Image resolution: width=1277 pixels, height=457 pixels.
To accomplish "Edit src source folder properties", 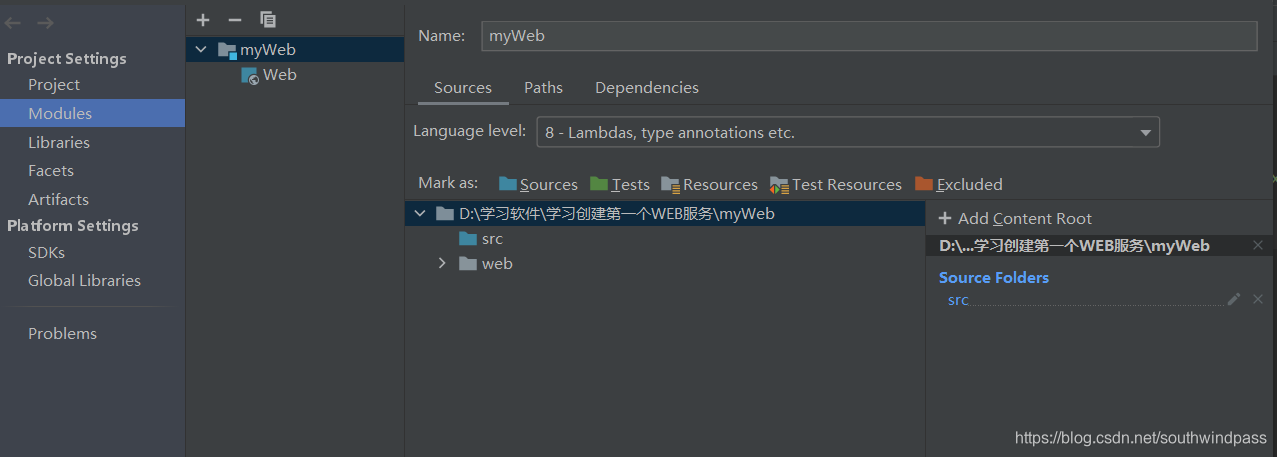I will click(x=1234, y=299).
